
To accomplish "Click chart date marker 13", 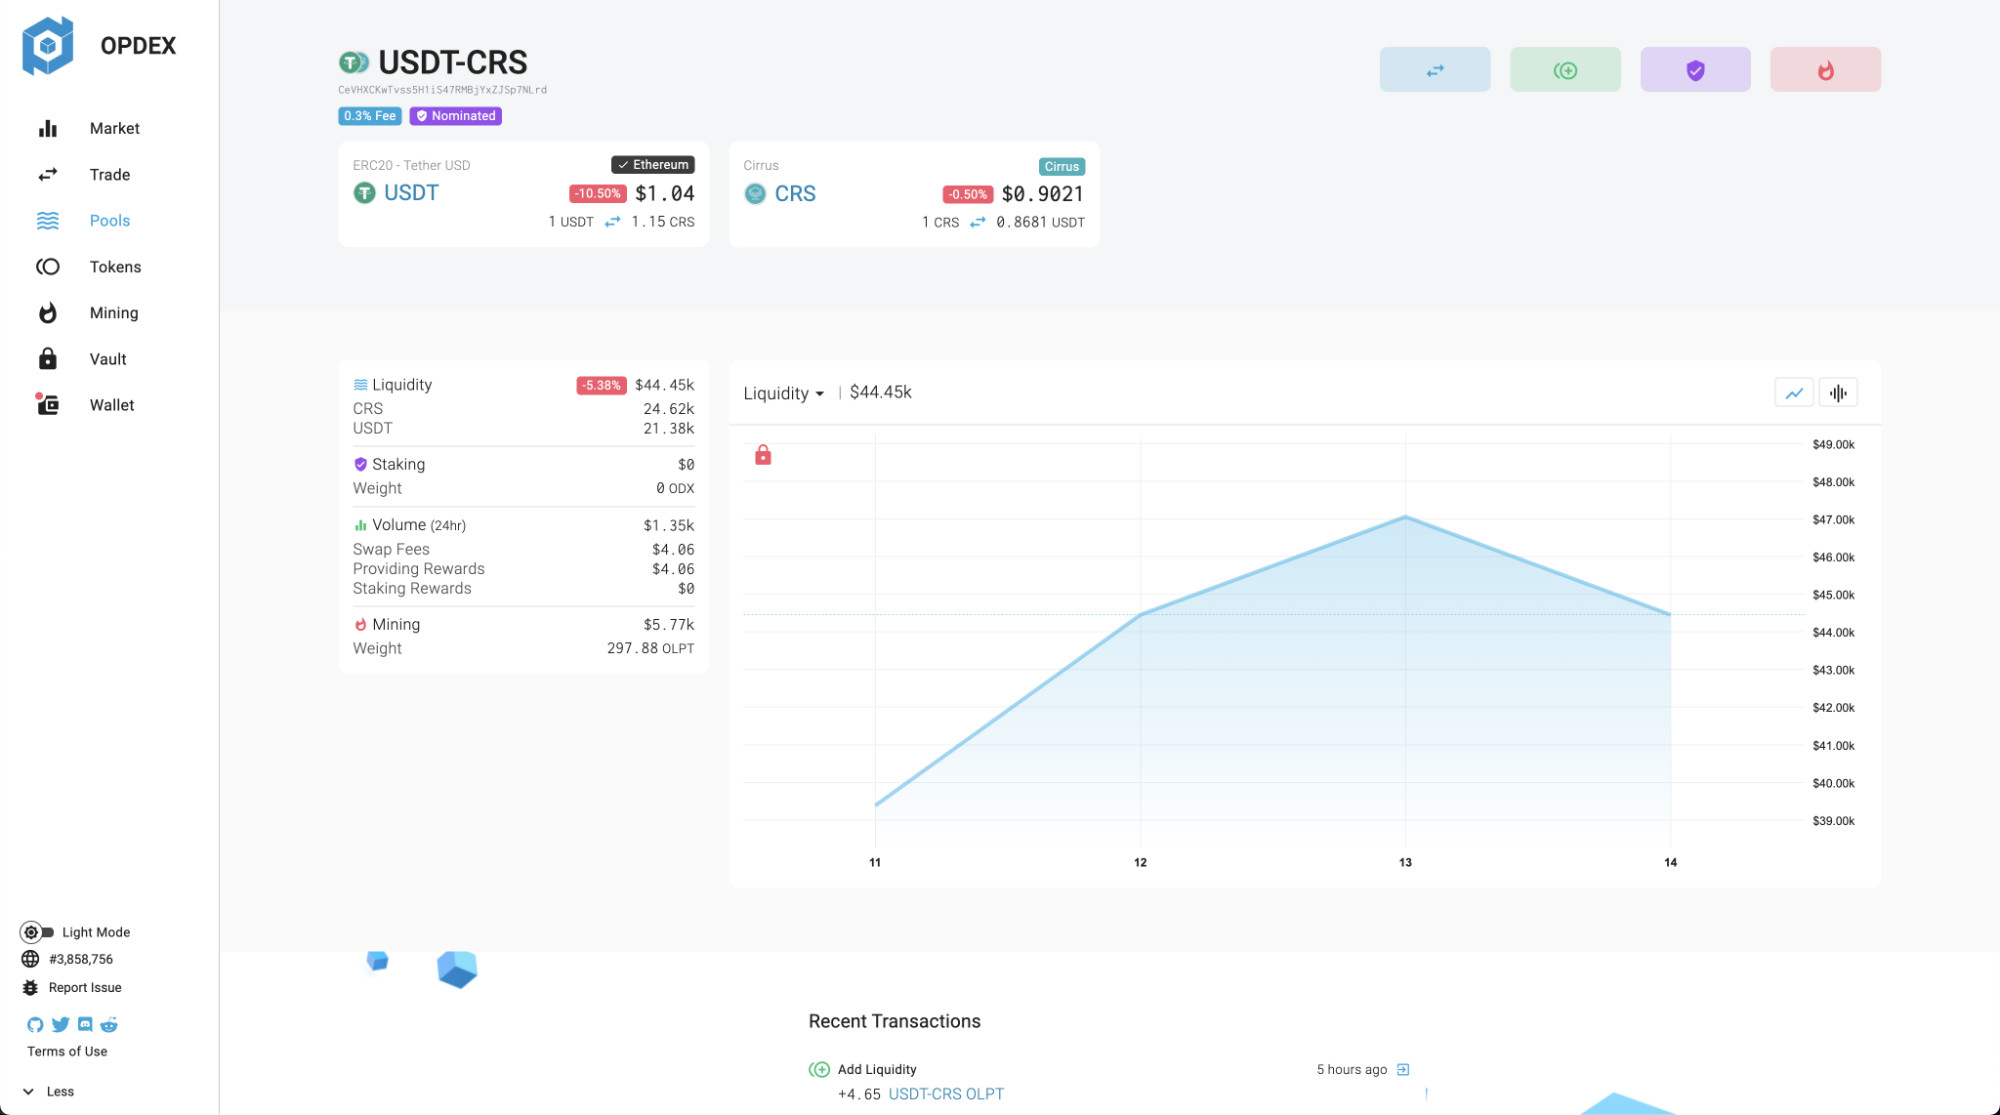I will tap(1405, 862).
